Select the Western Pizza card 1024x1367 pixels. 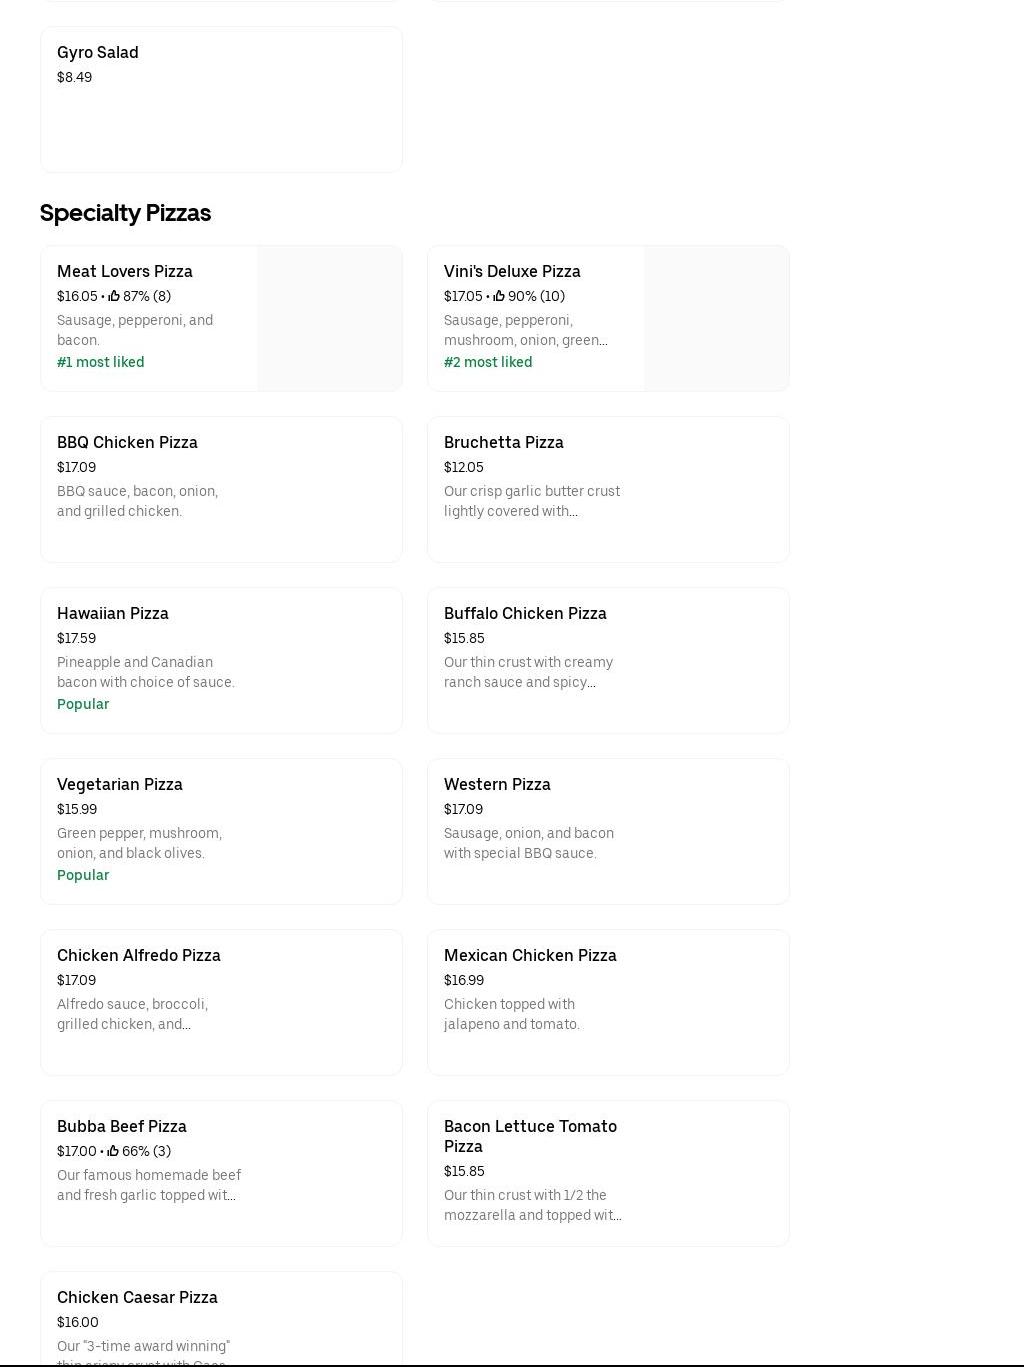click(608, 831)
